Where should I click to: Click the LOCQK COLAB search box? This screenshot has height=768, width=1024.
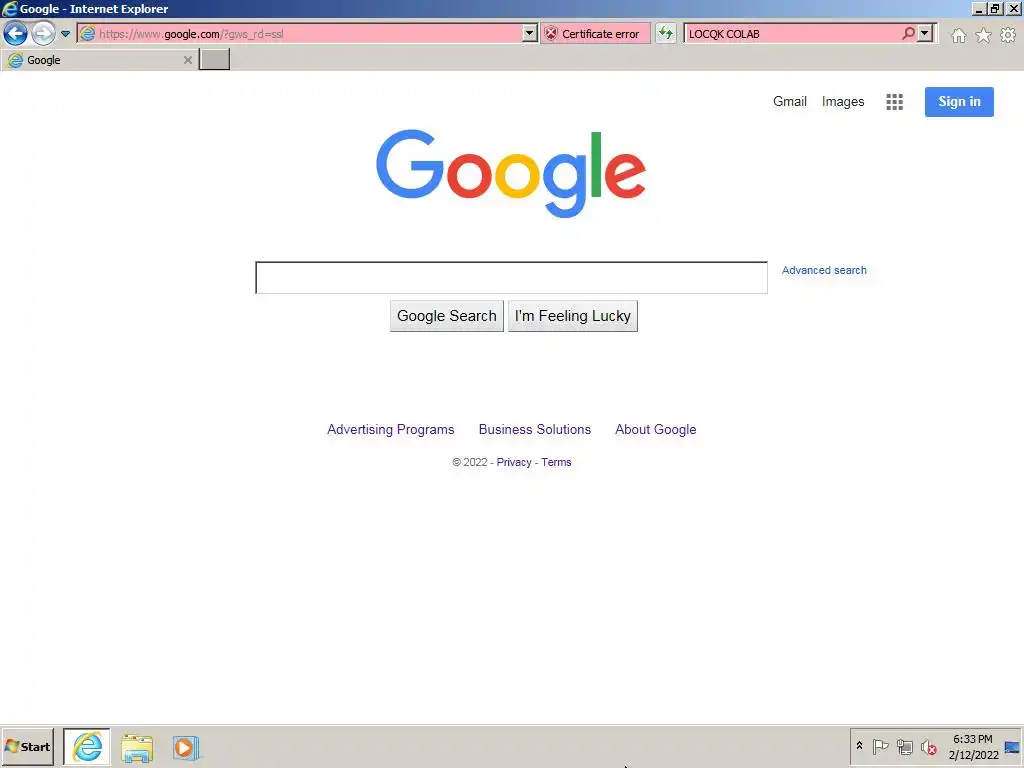(x=792, y=34)
